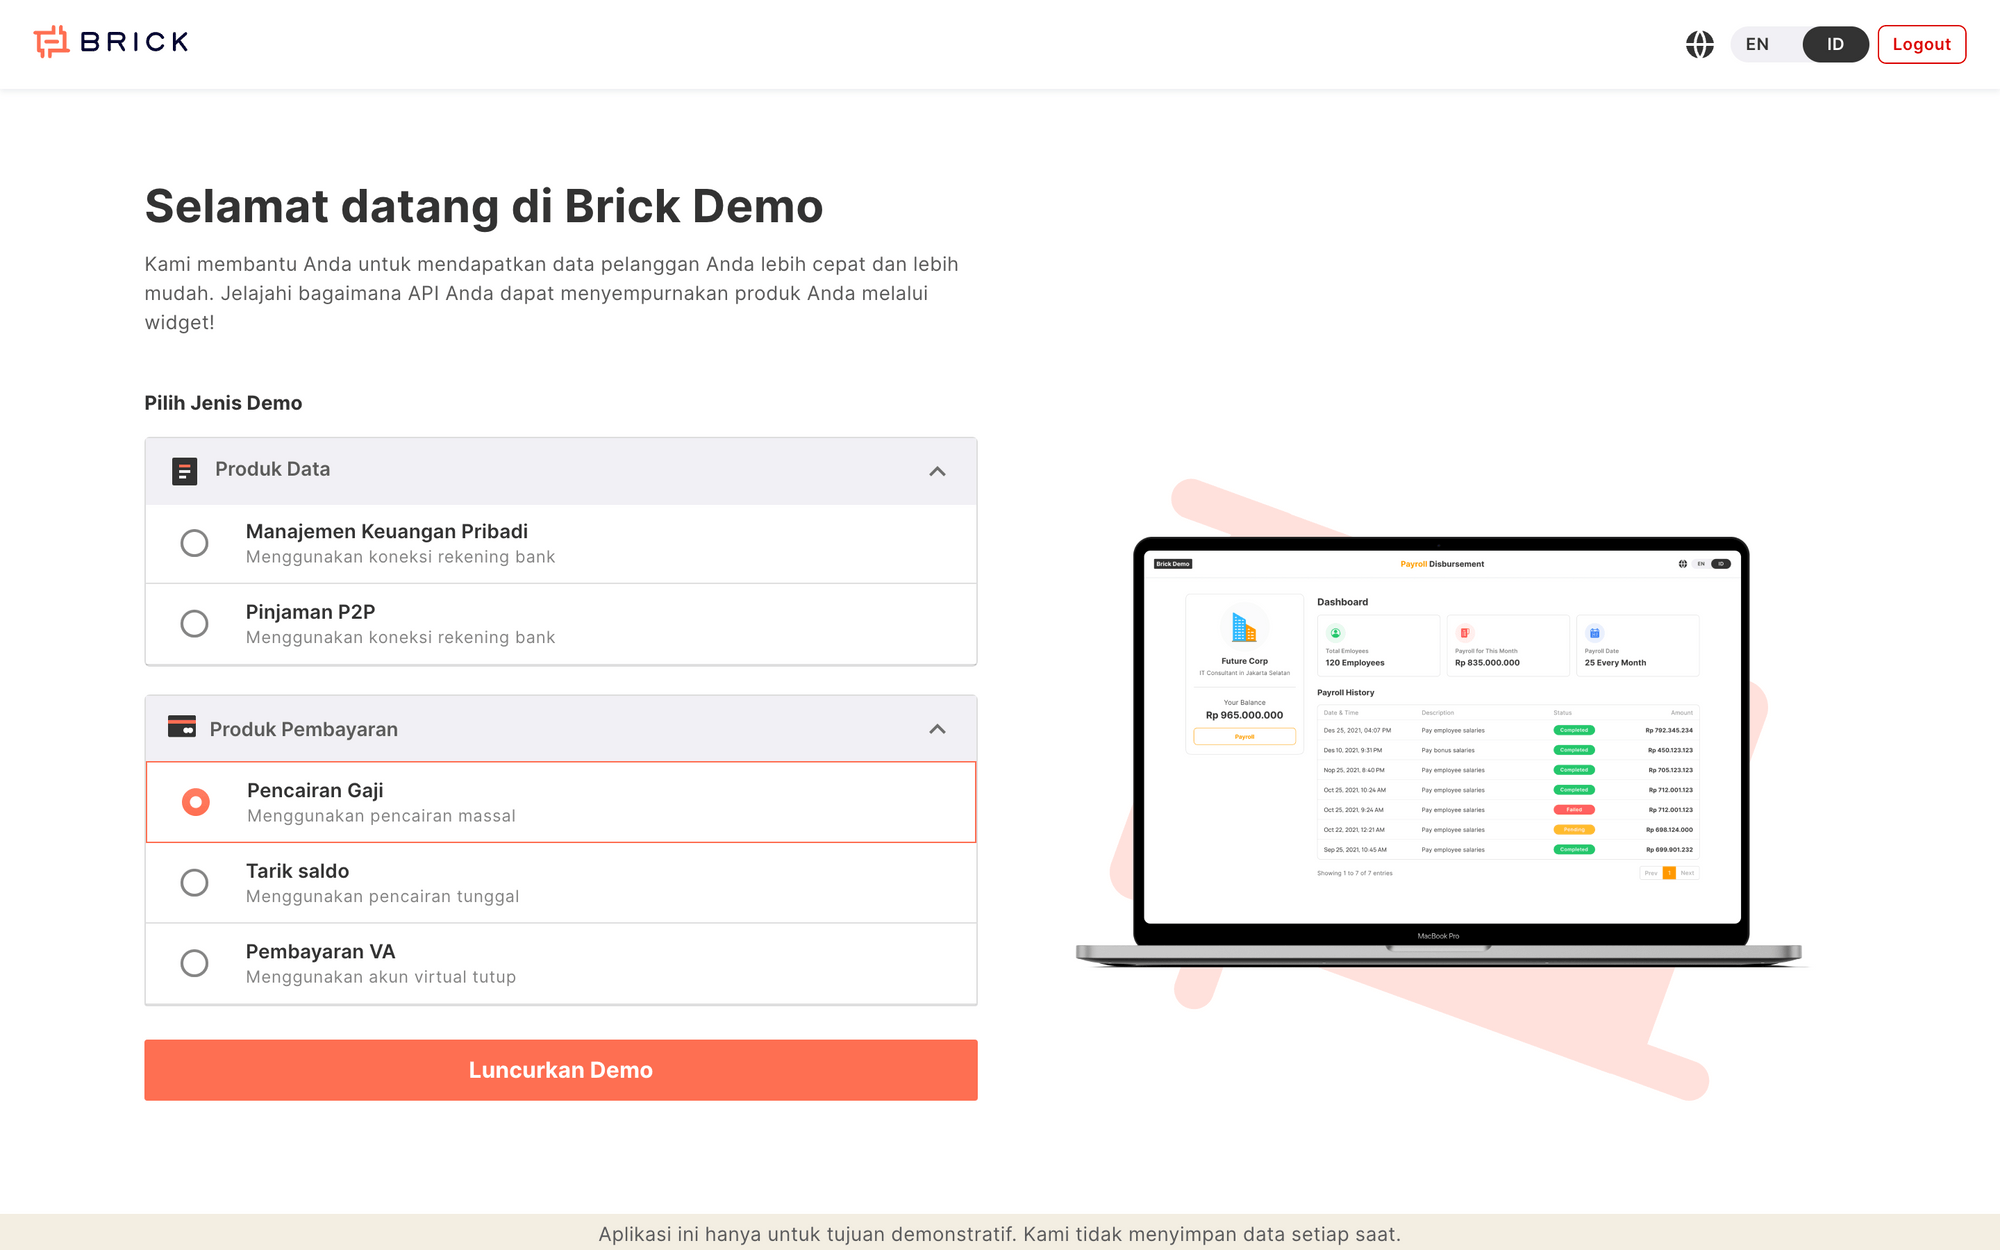Select the Pembayaran VA option
Viewport: 2000px width, 1250px height.
pos(195,963)
